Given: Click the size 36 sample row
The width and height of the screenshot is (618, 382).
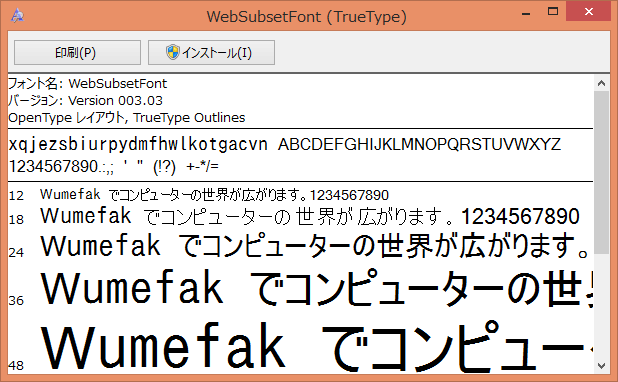Looking at the screenshot, I should point(300,288).
